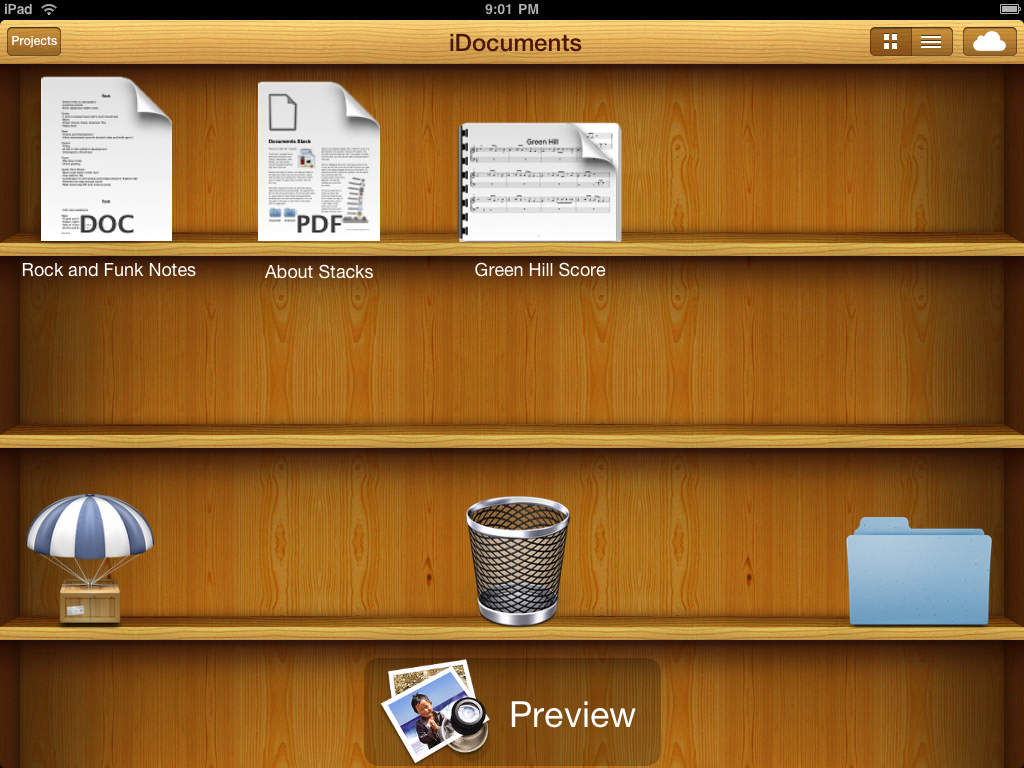The image size is (1024, 768).
Task: Tap the Preview app photo icon
Action: point(434,711)
